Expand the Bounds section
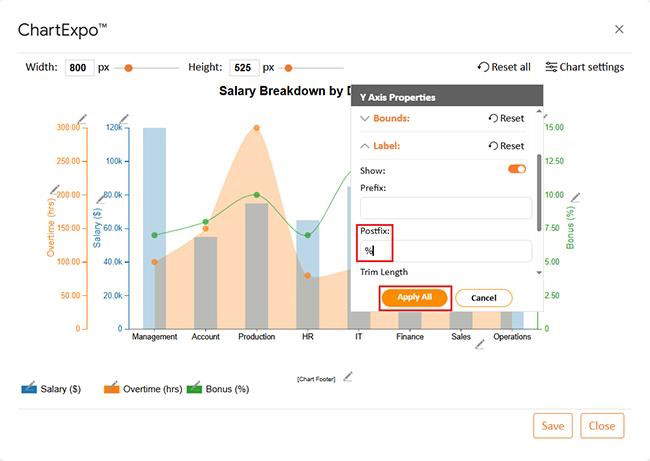 click(365, 118)
